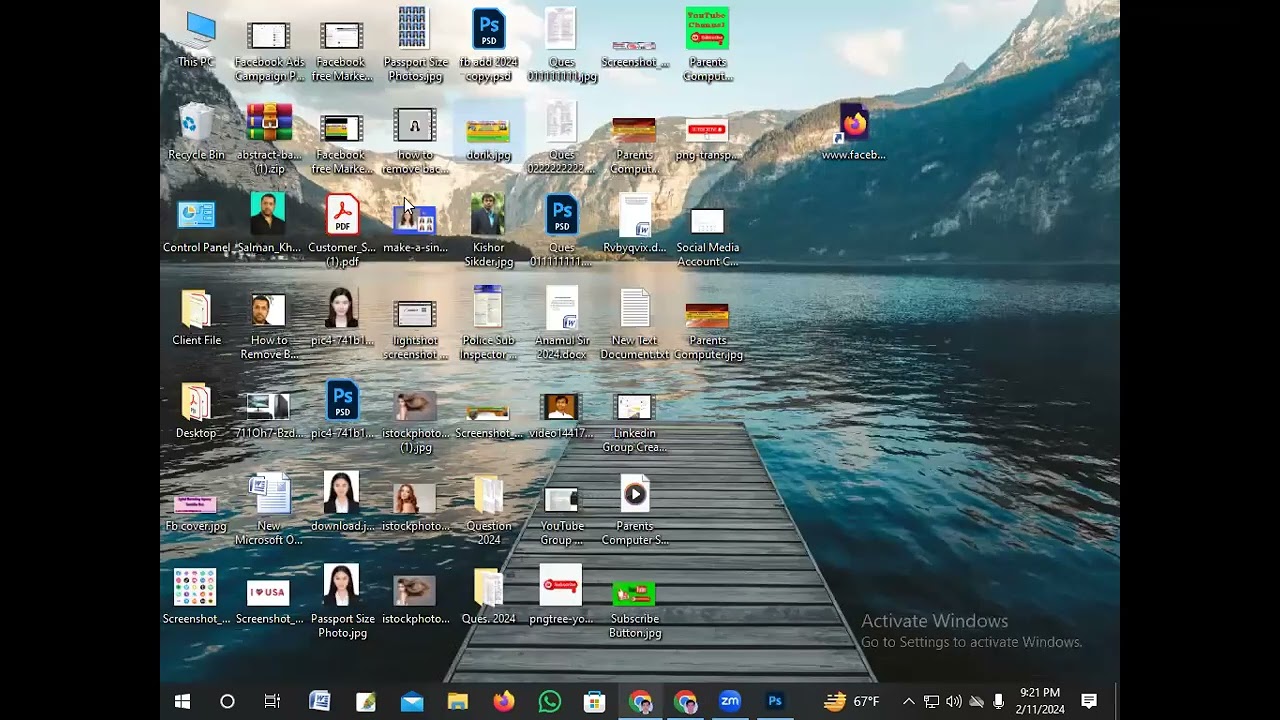Show hidden system tray icons
This screenshot has height=720, width=1280.
(x=908, y=702)
